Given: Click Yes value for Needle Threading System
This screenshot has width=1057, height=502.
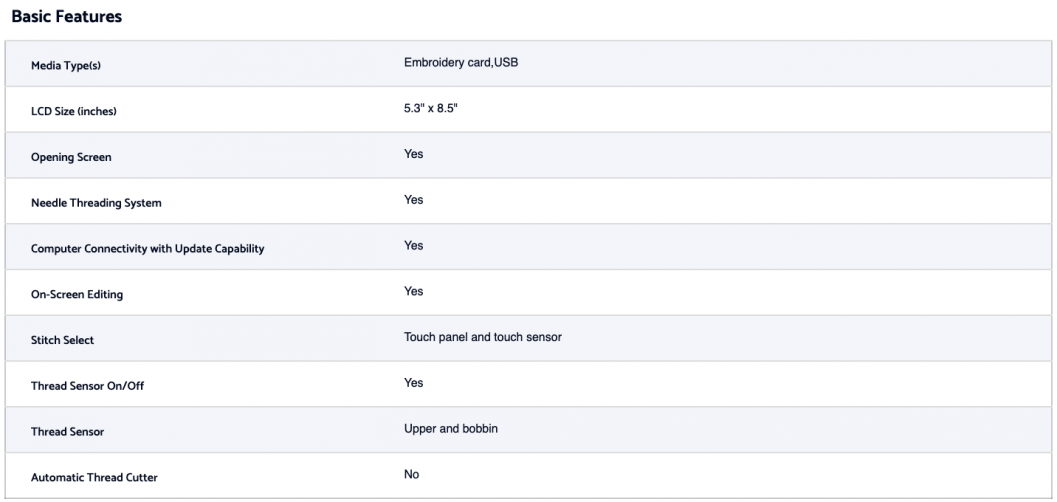Looking at the screenshot, I should (x=414, y=200).
